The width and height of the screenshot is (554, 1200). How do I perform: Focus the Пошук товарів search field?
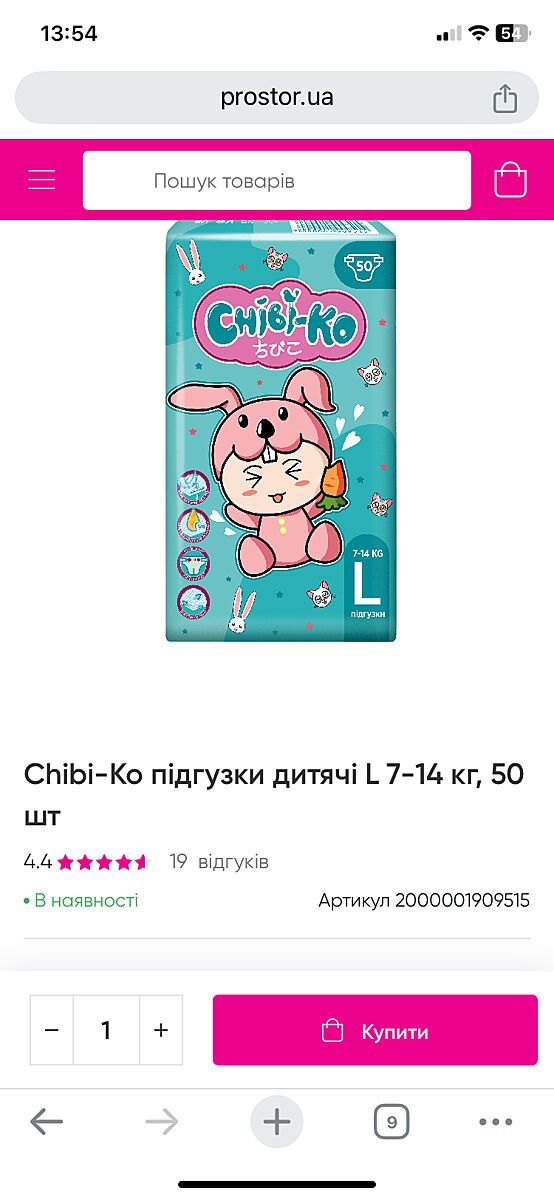pos(277,181)
